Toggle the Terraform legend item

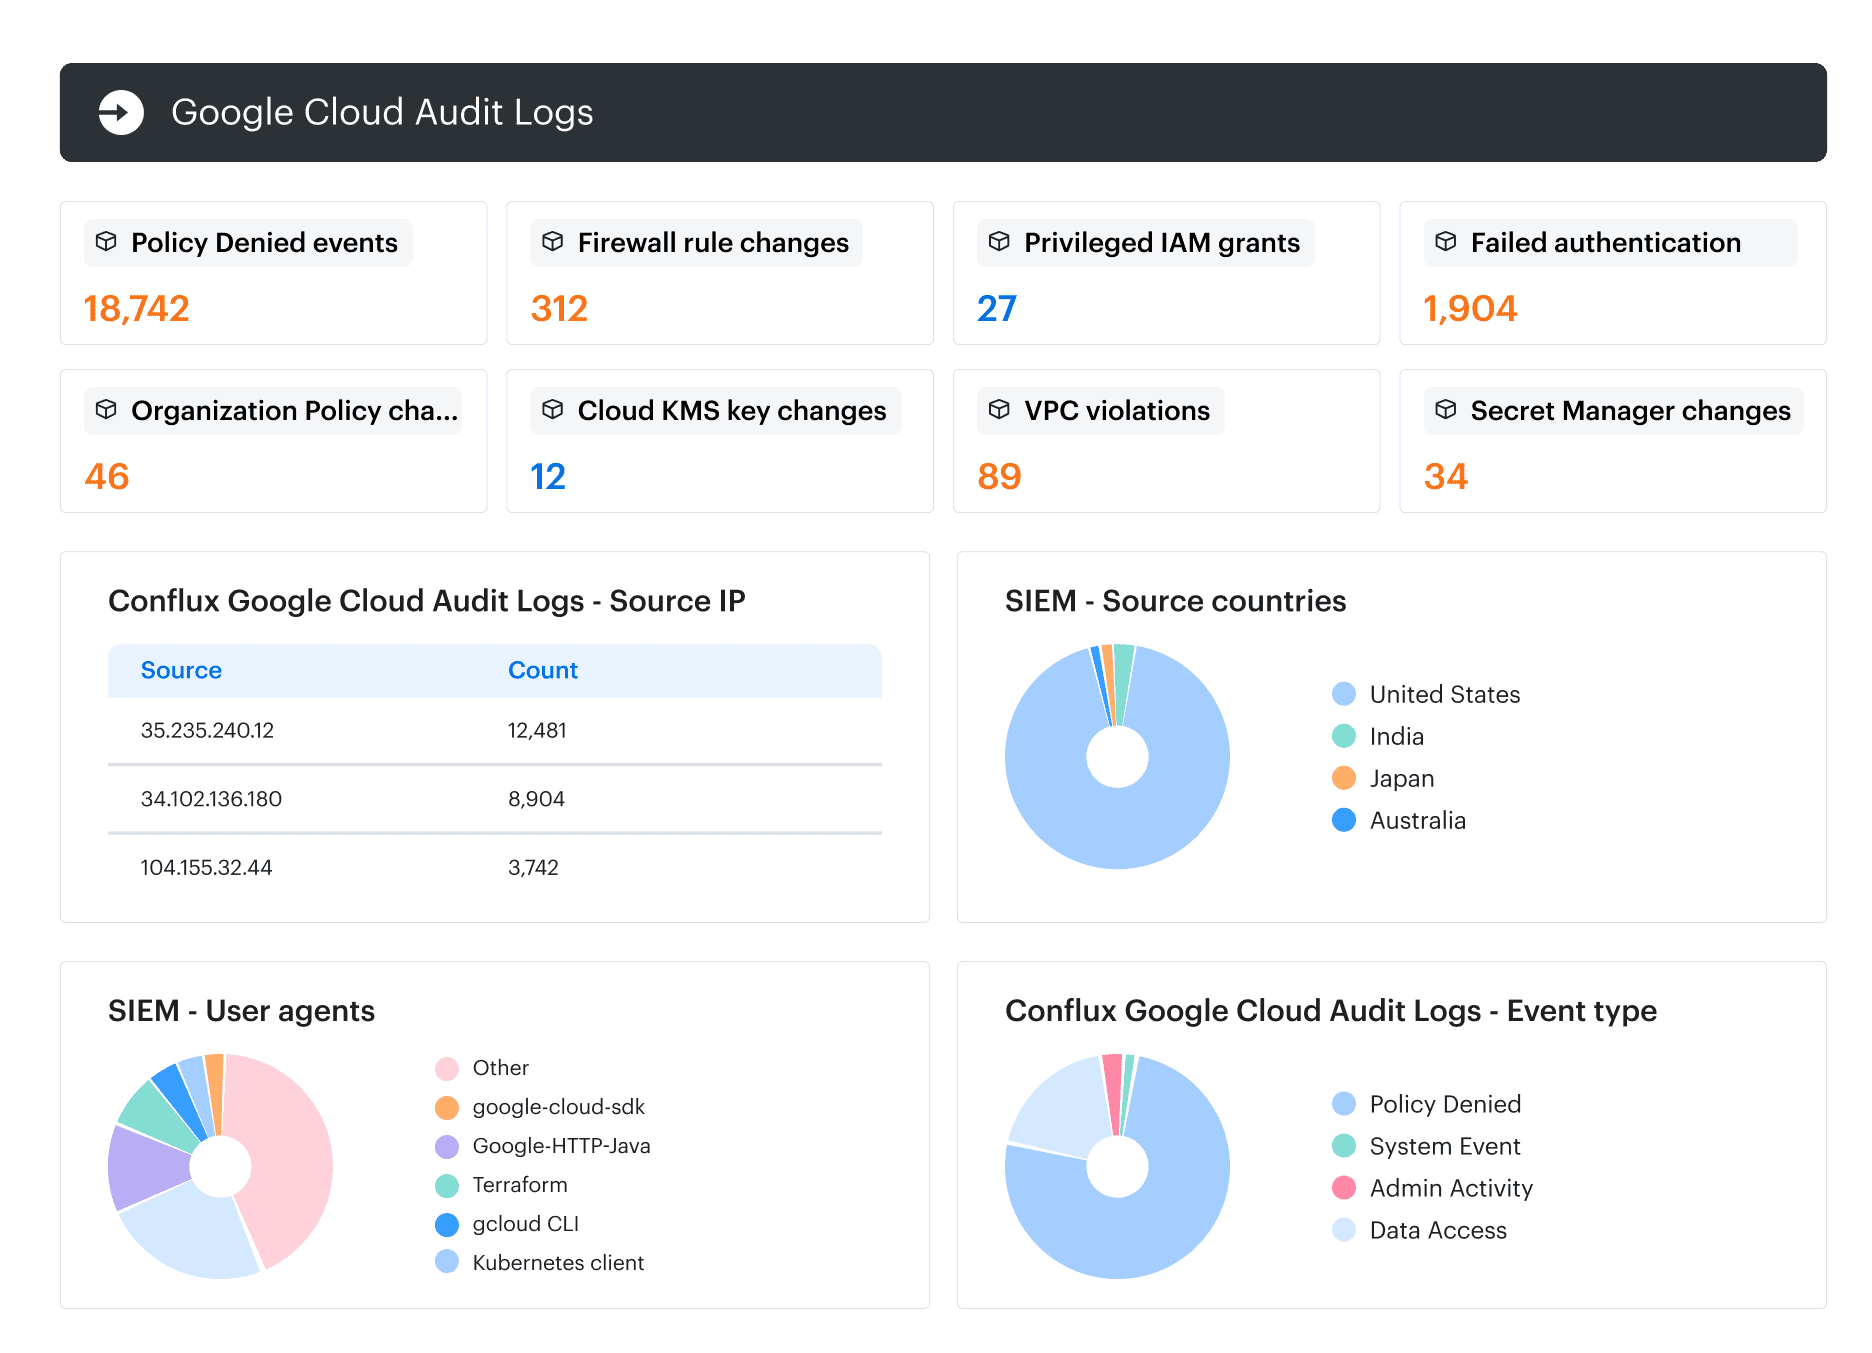[502, 1185]
